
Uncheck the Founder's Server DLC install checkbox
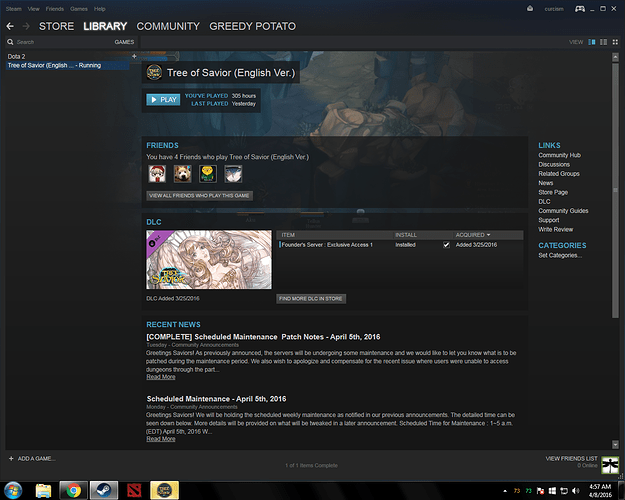pos(446,244)
